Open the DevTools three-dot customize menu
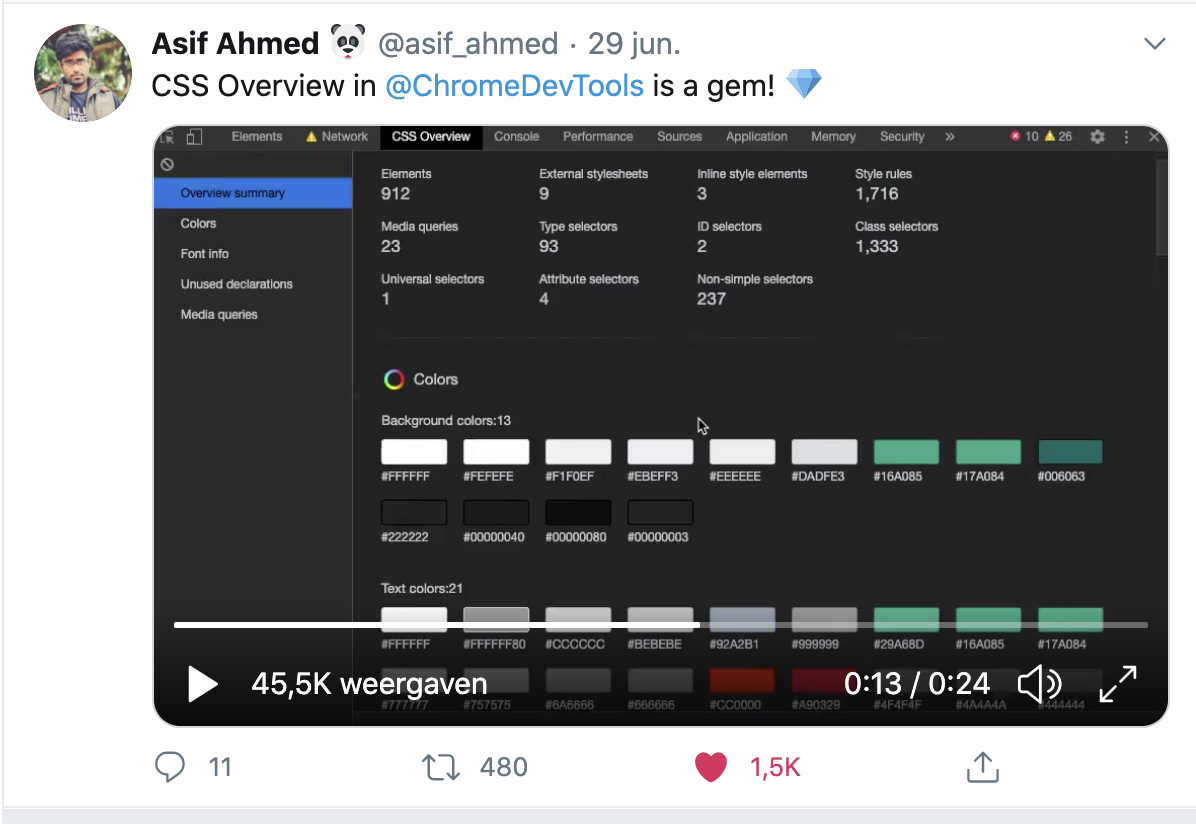The image size is (1196, 824). [x=1125, y=137]
